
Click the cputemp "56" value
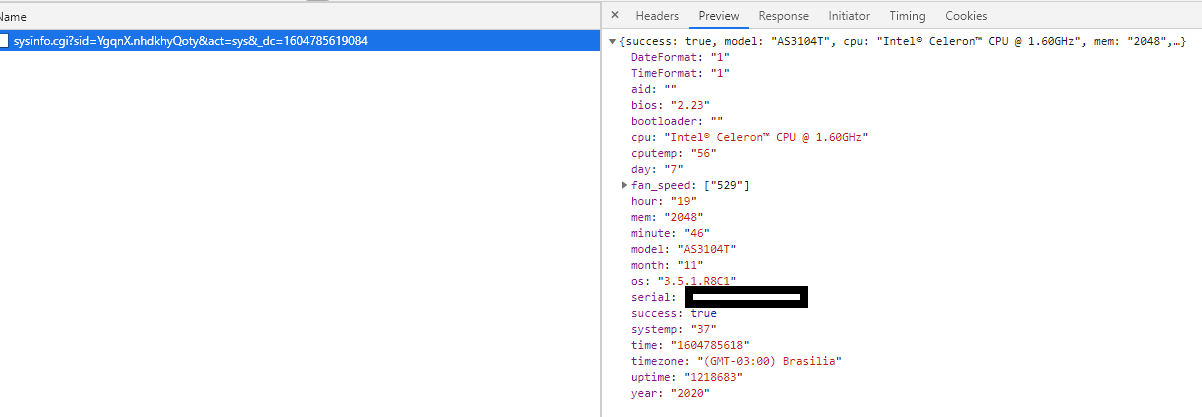(700, 153)
